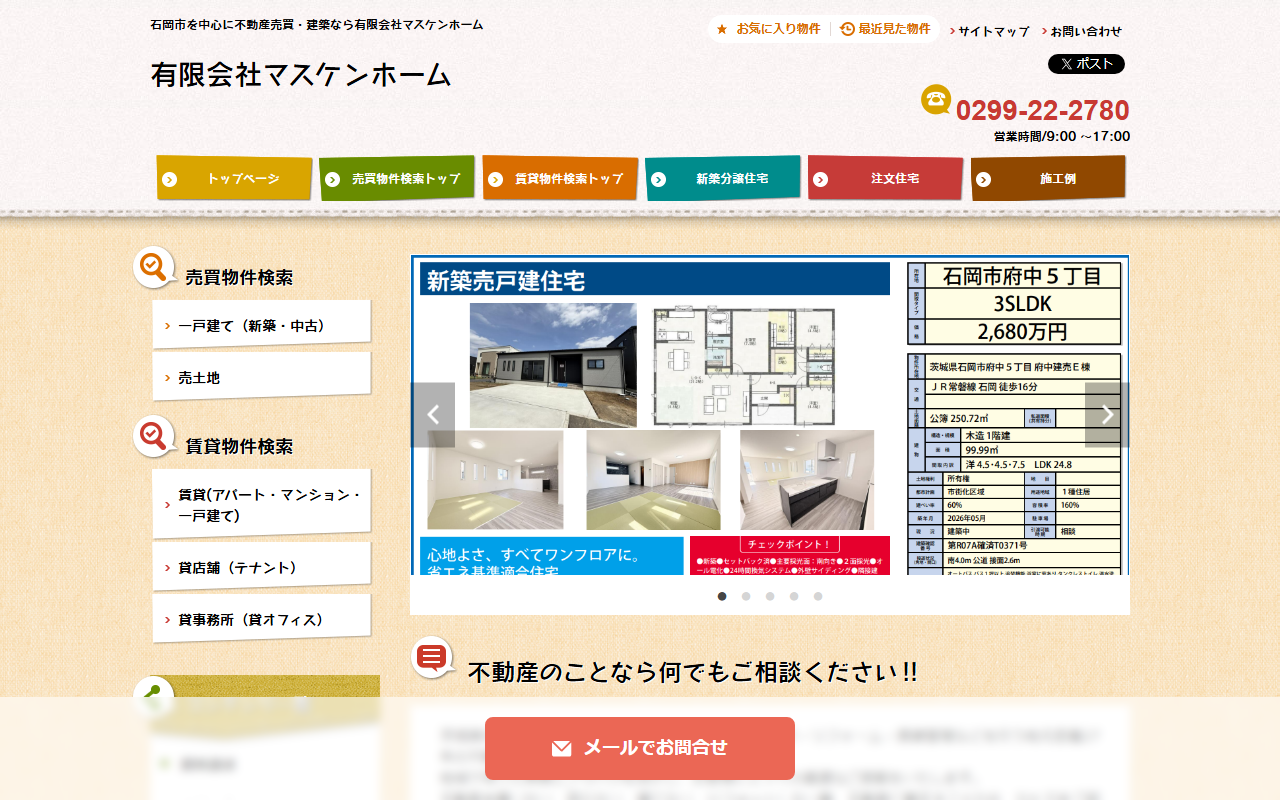Screen dimensions: 1280x800
Task: Click the arrow icon on 注文住宅 tab
Action: pos(821,180)
